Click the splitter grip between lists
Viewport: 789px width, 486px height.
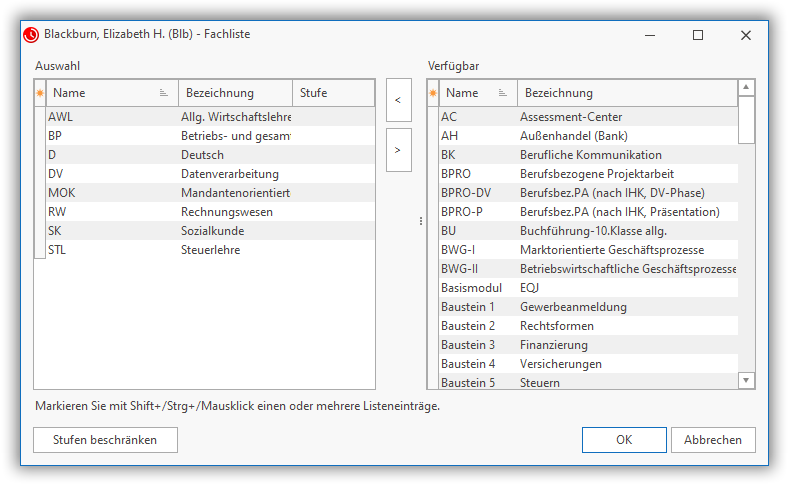coord(421,221)
